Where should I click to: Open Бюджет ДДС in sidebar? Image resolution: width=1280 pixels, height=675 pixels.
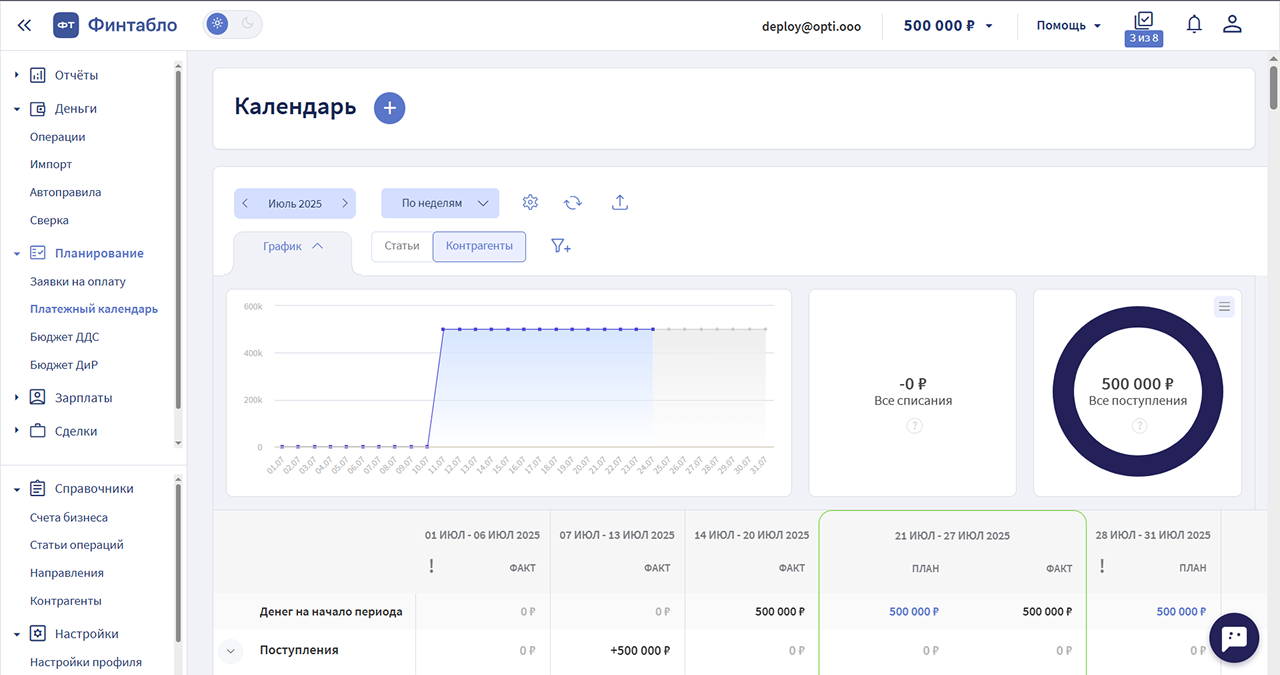pos(64,337)
